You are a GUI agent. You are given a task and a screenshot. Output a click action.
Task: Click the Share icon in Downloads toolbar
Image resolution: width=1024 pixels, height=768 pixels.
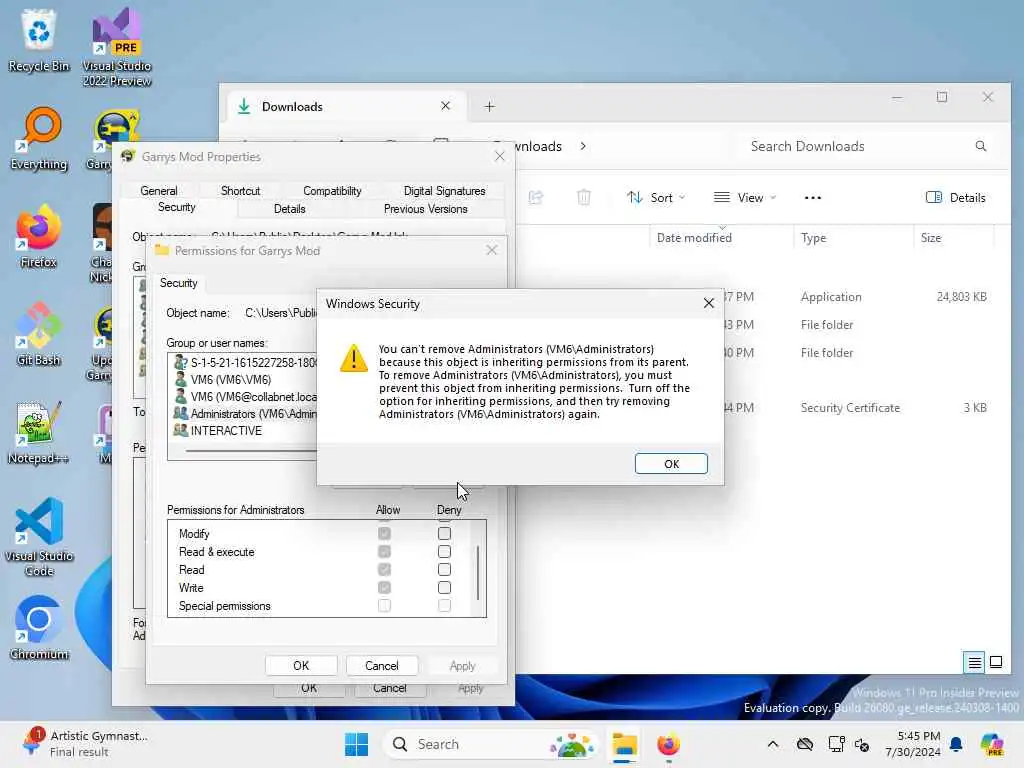[x=536, y=197]
